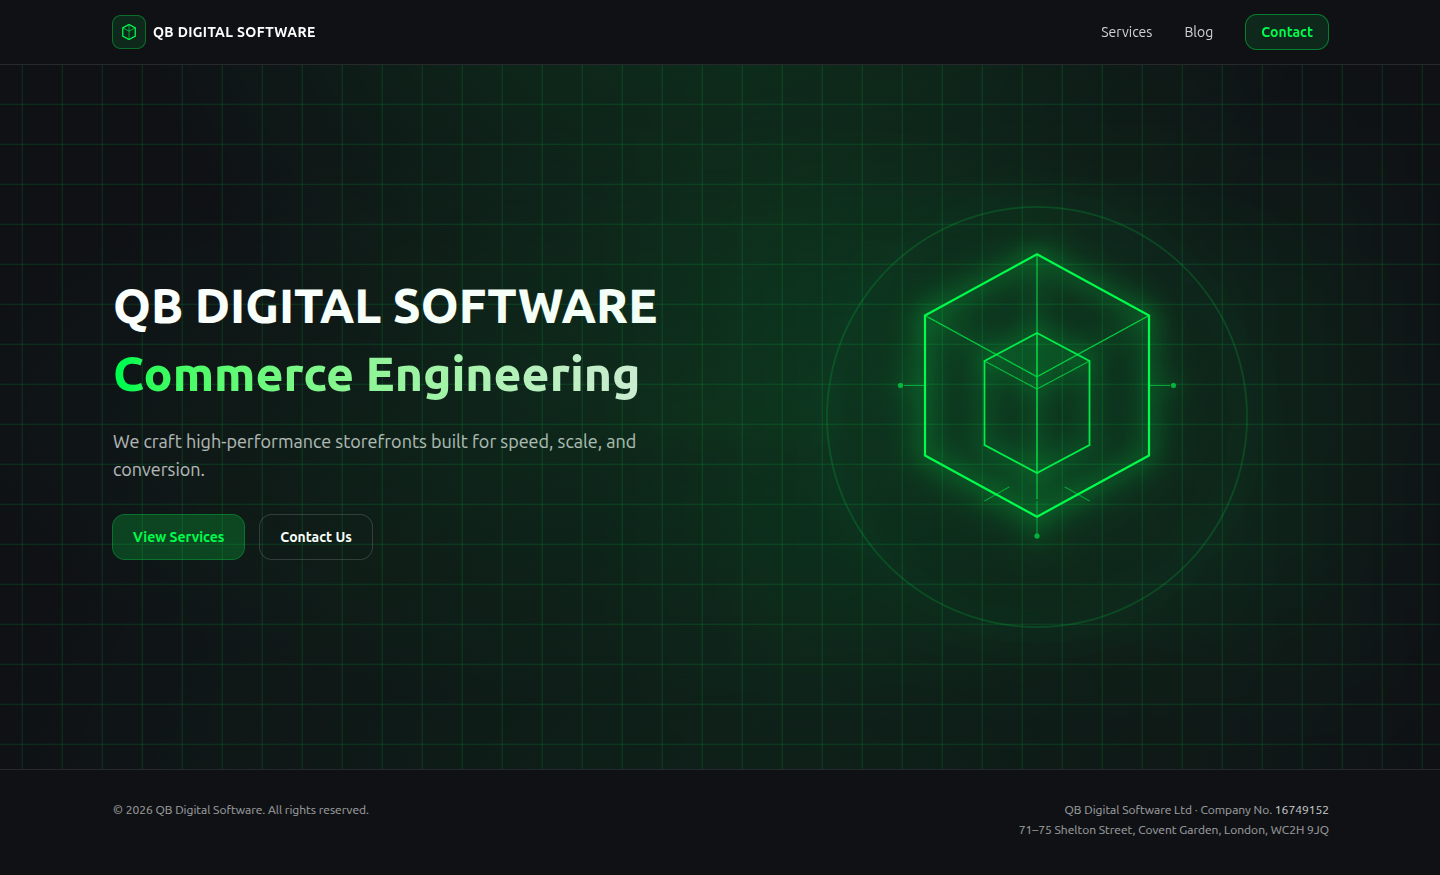Image resolution: width=1440 pixels, height=875 pixels.
Task: Open the Blog navigation item
Action: click(1198, 31)
